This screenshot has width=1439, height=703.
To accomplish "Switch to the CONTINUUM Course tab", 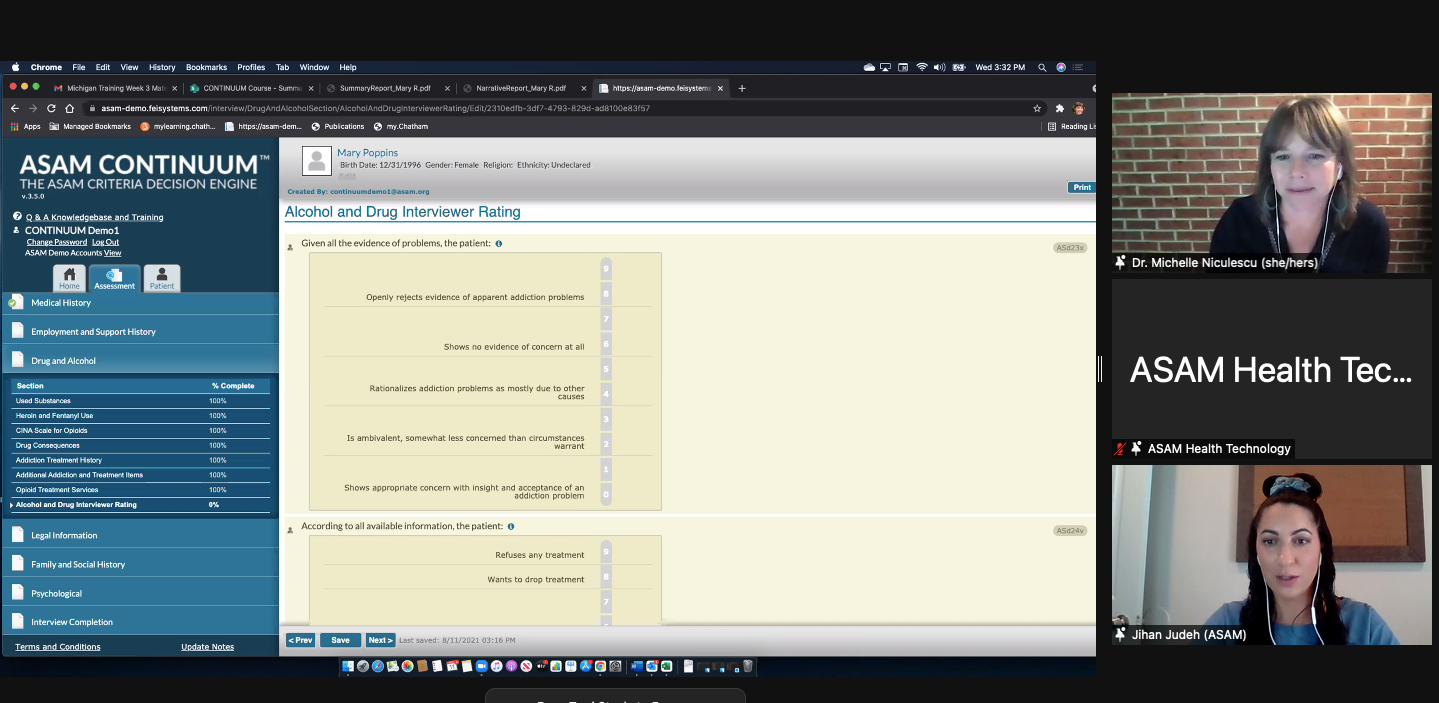I will 252,88.
